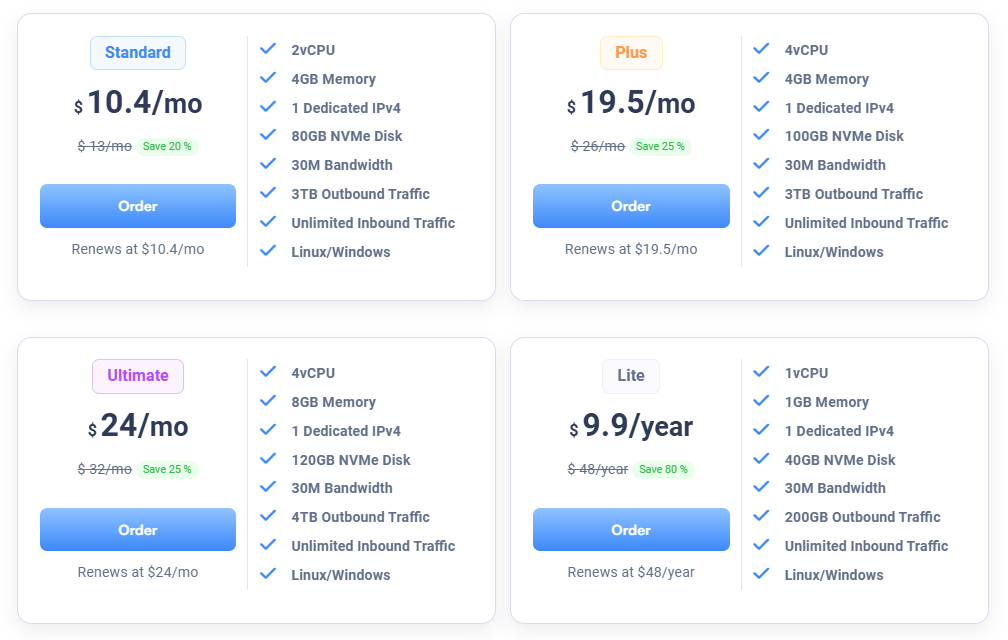Click Renews at $48/year text

[x=631, y=572]
